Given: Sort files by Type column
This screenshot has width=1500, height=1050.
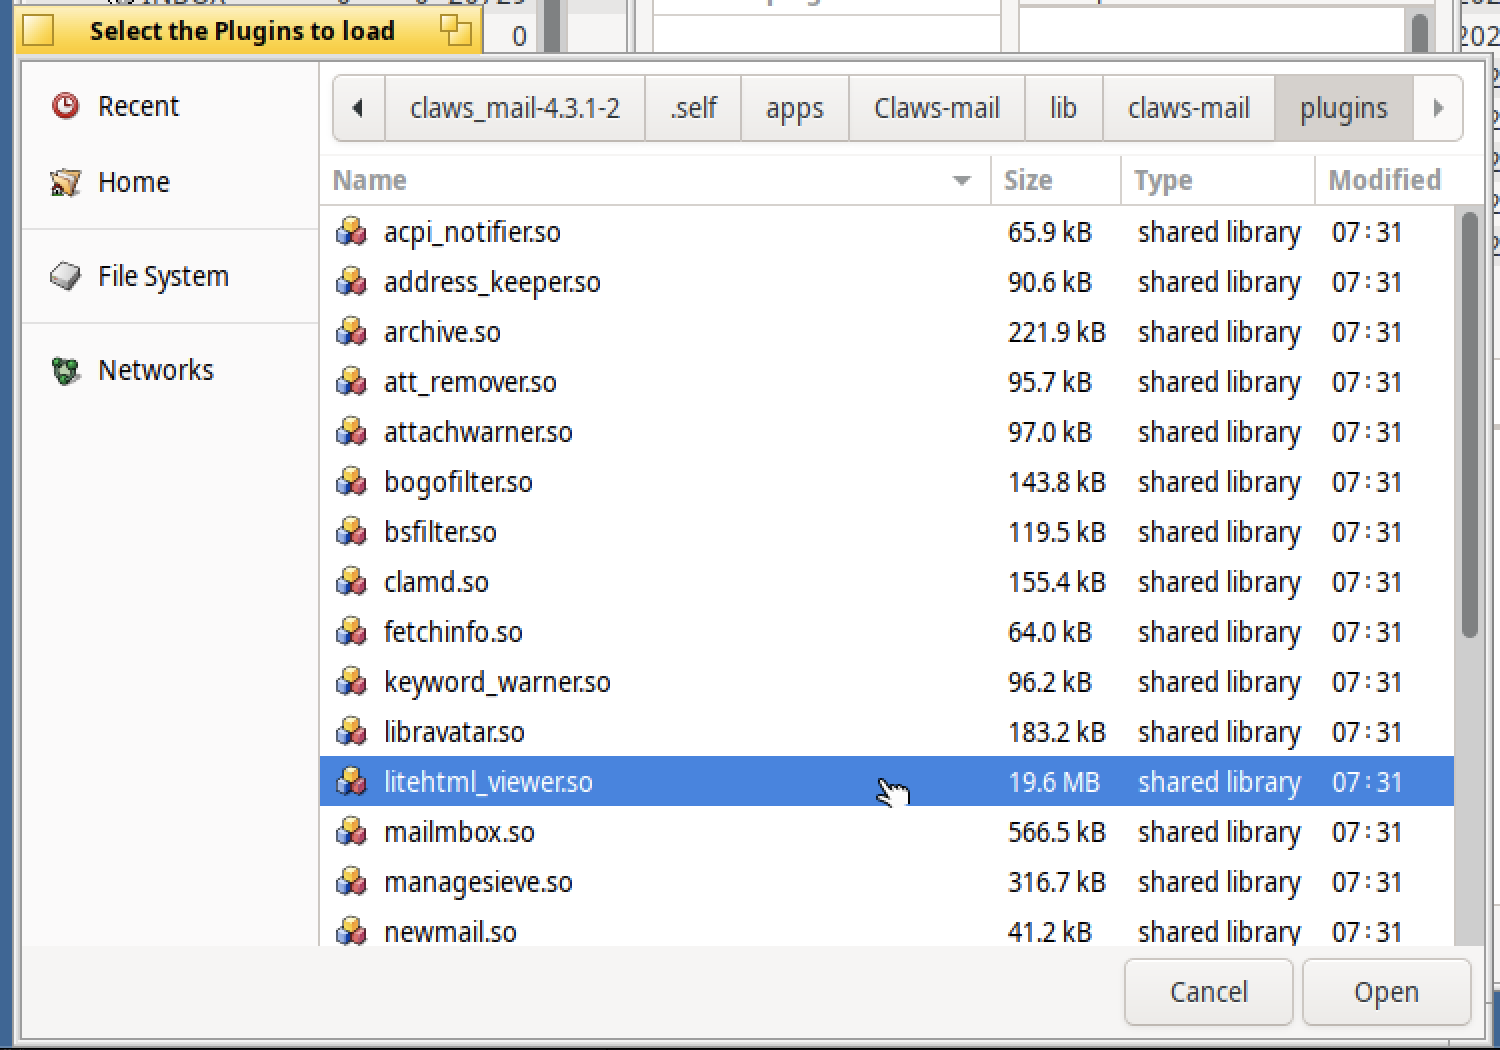Looking at the screenshot, I should pos(1218,180).
